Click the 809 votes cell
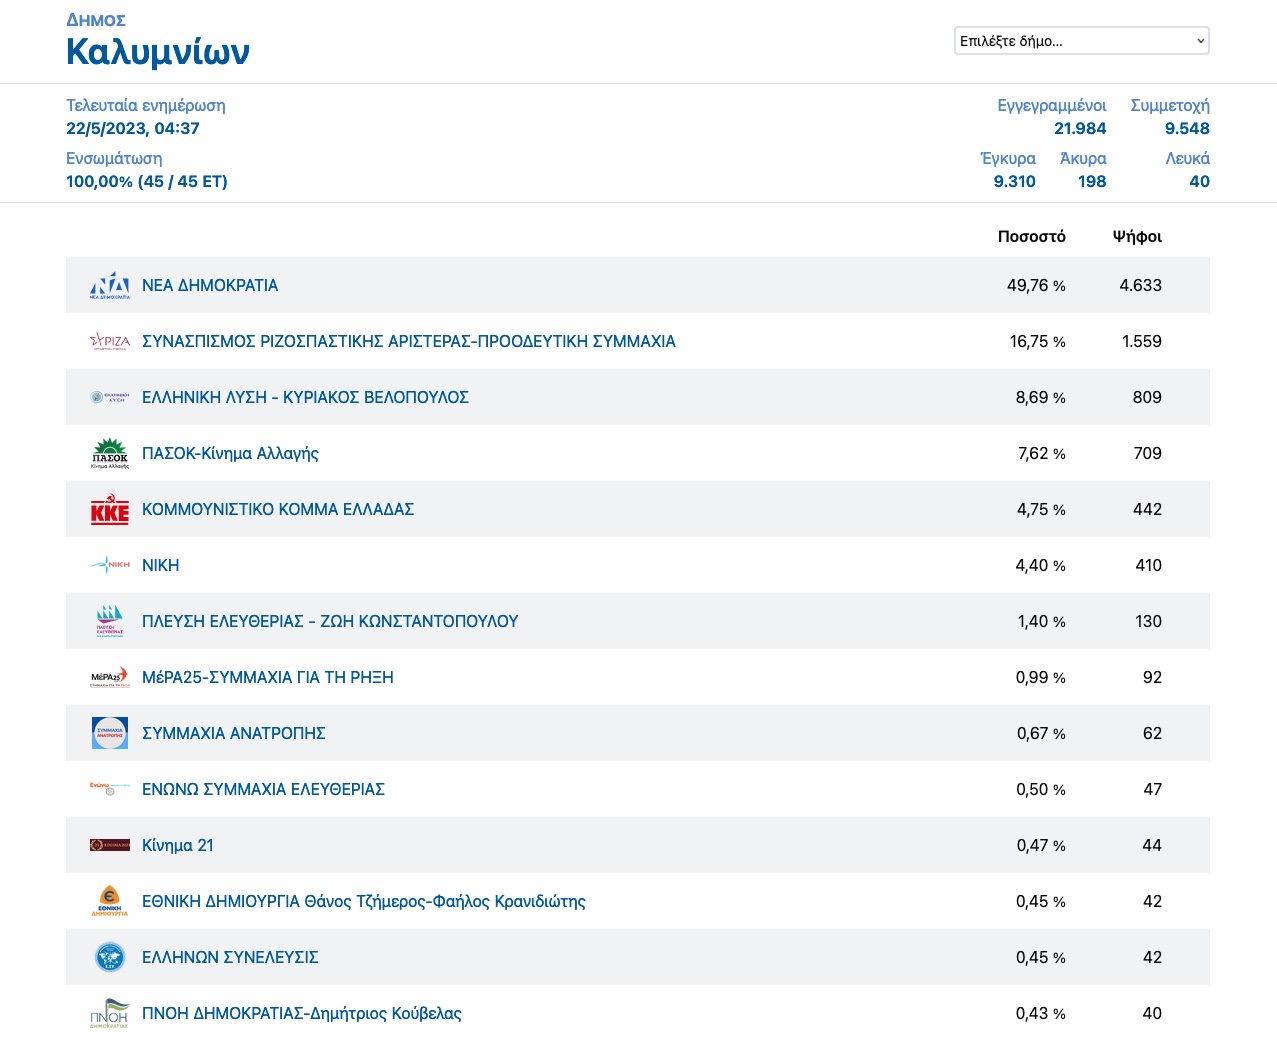1277x1040 pixels. pyautogui.click(x=1147, y=397)
